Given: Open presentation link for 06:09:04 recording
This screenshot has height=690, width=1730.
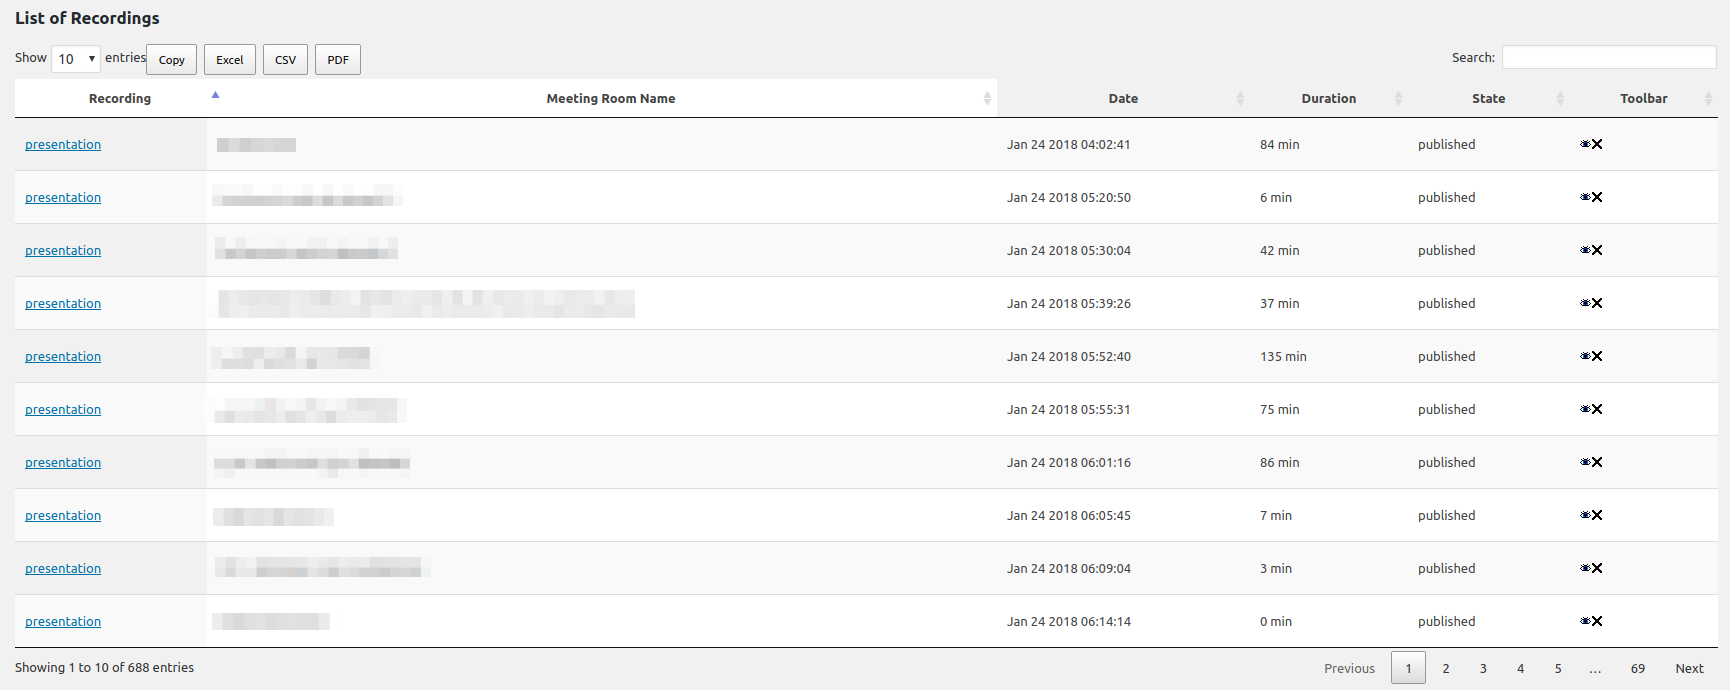Looking at the screenshot, I should click(63, 569).
